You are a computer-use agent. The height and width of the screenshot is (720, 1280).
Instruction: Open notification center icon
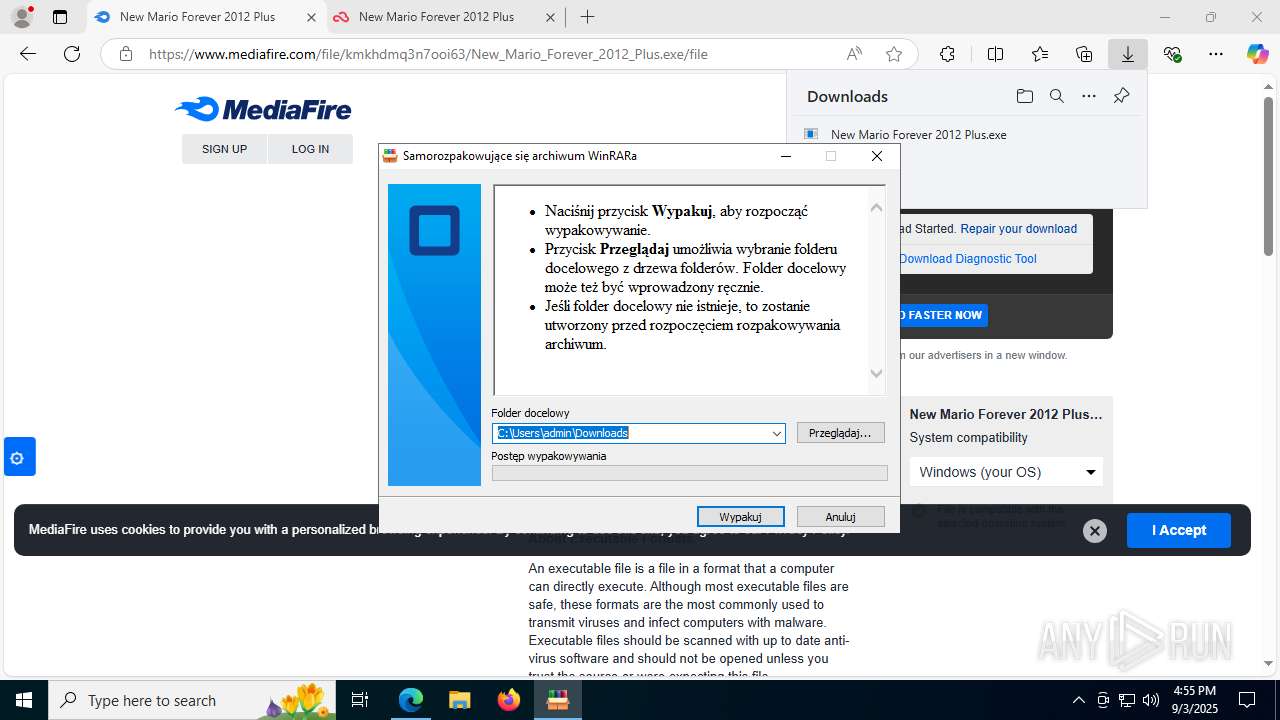tap(1247, 700)
